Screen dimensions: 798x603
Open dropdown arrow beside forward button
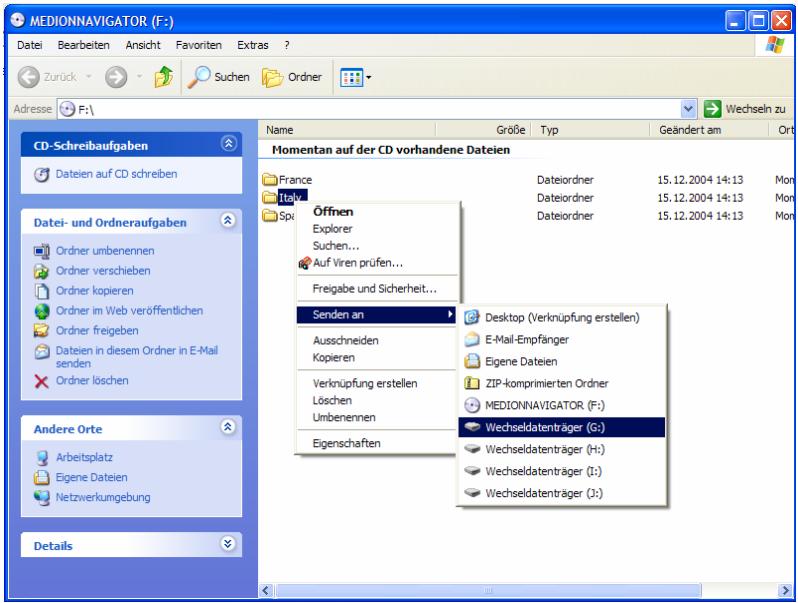139,77
